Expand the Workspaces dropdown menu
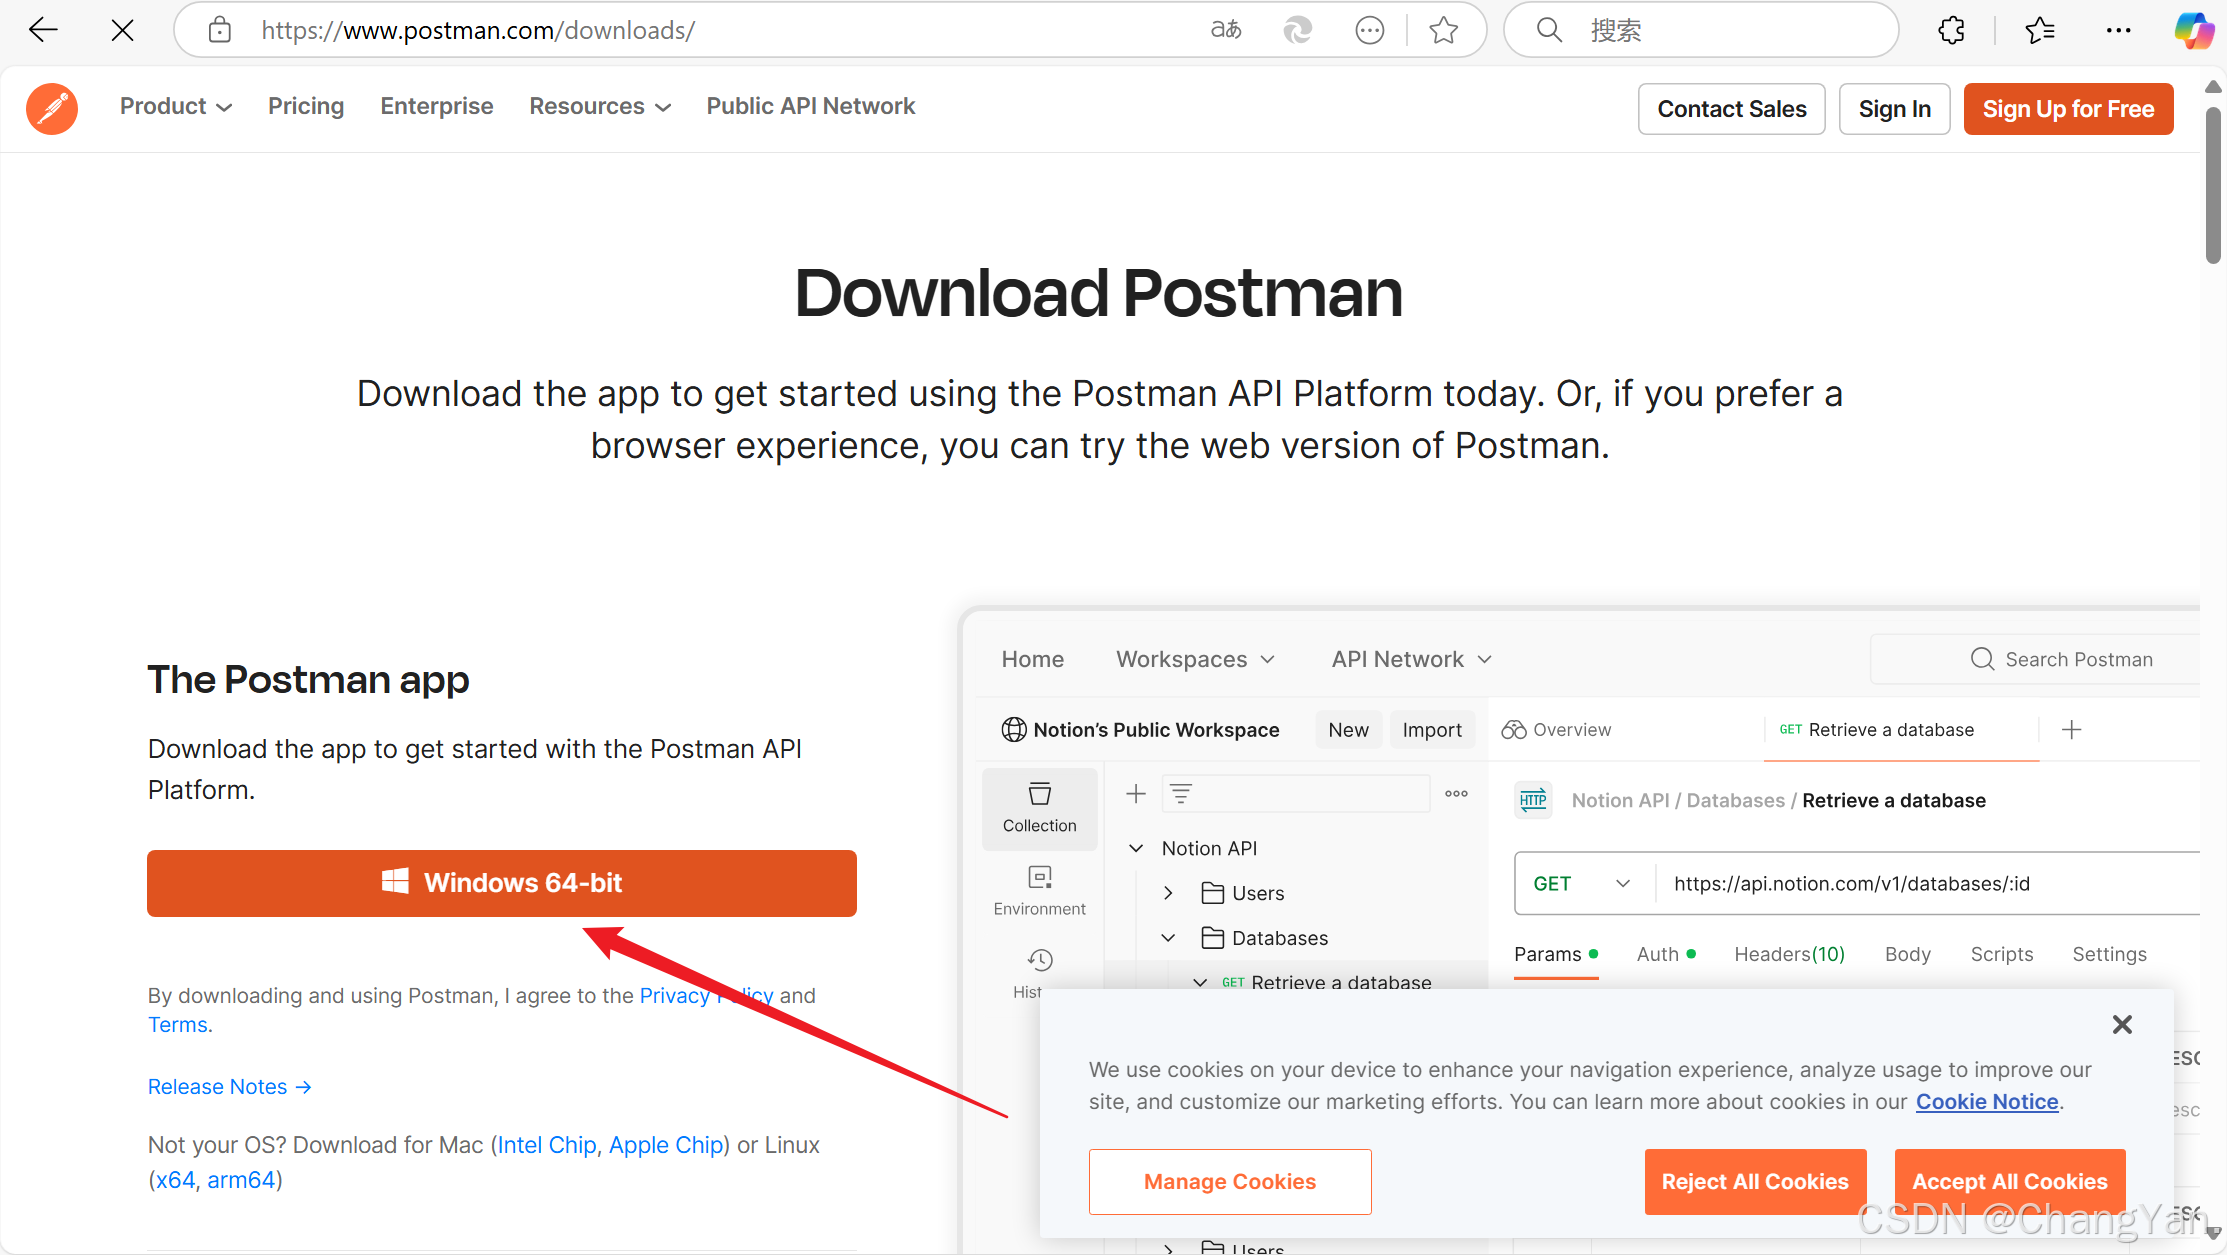This screenshot has height=1255, width=2227. [1196, 659]
